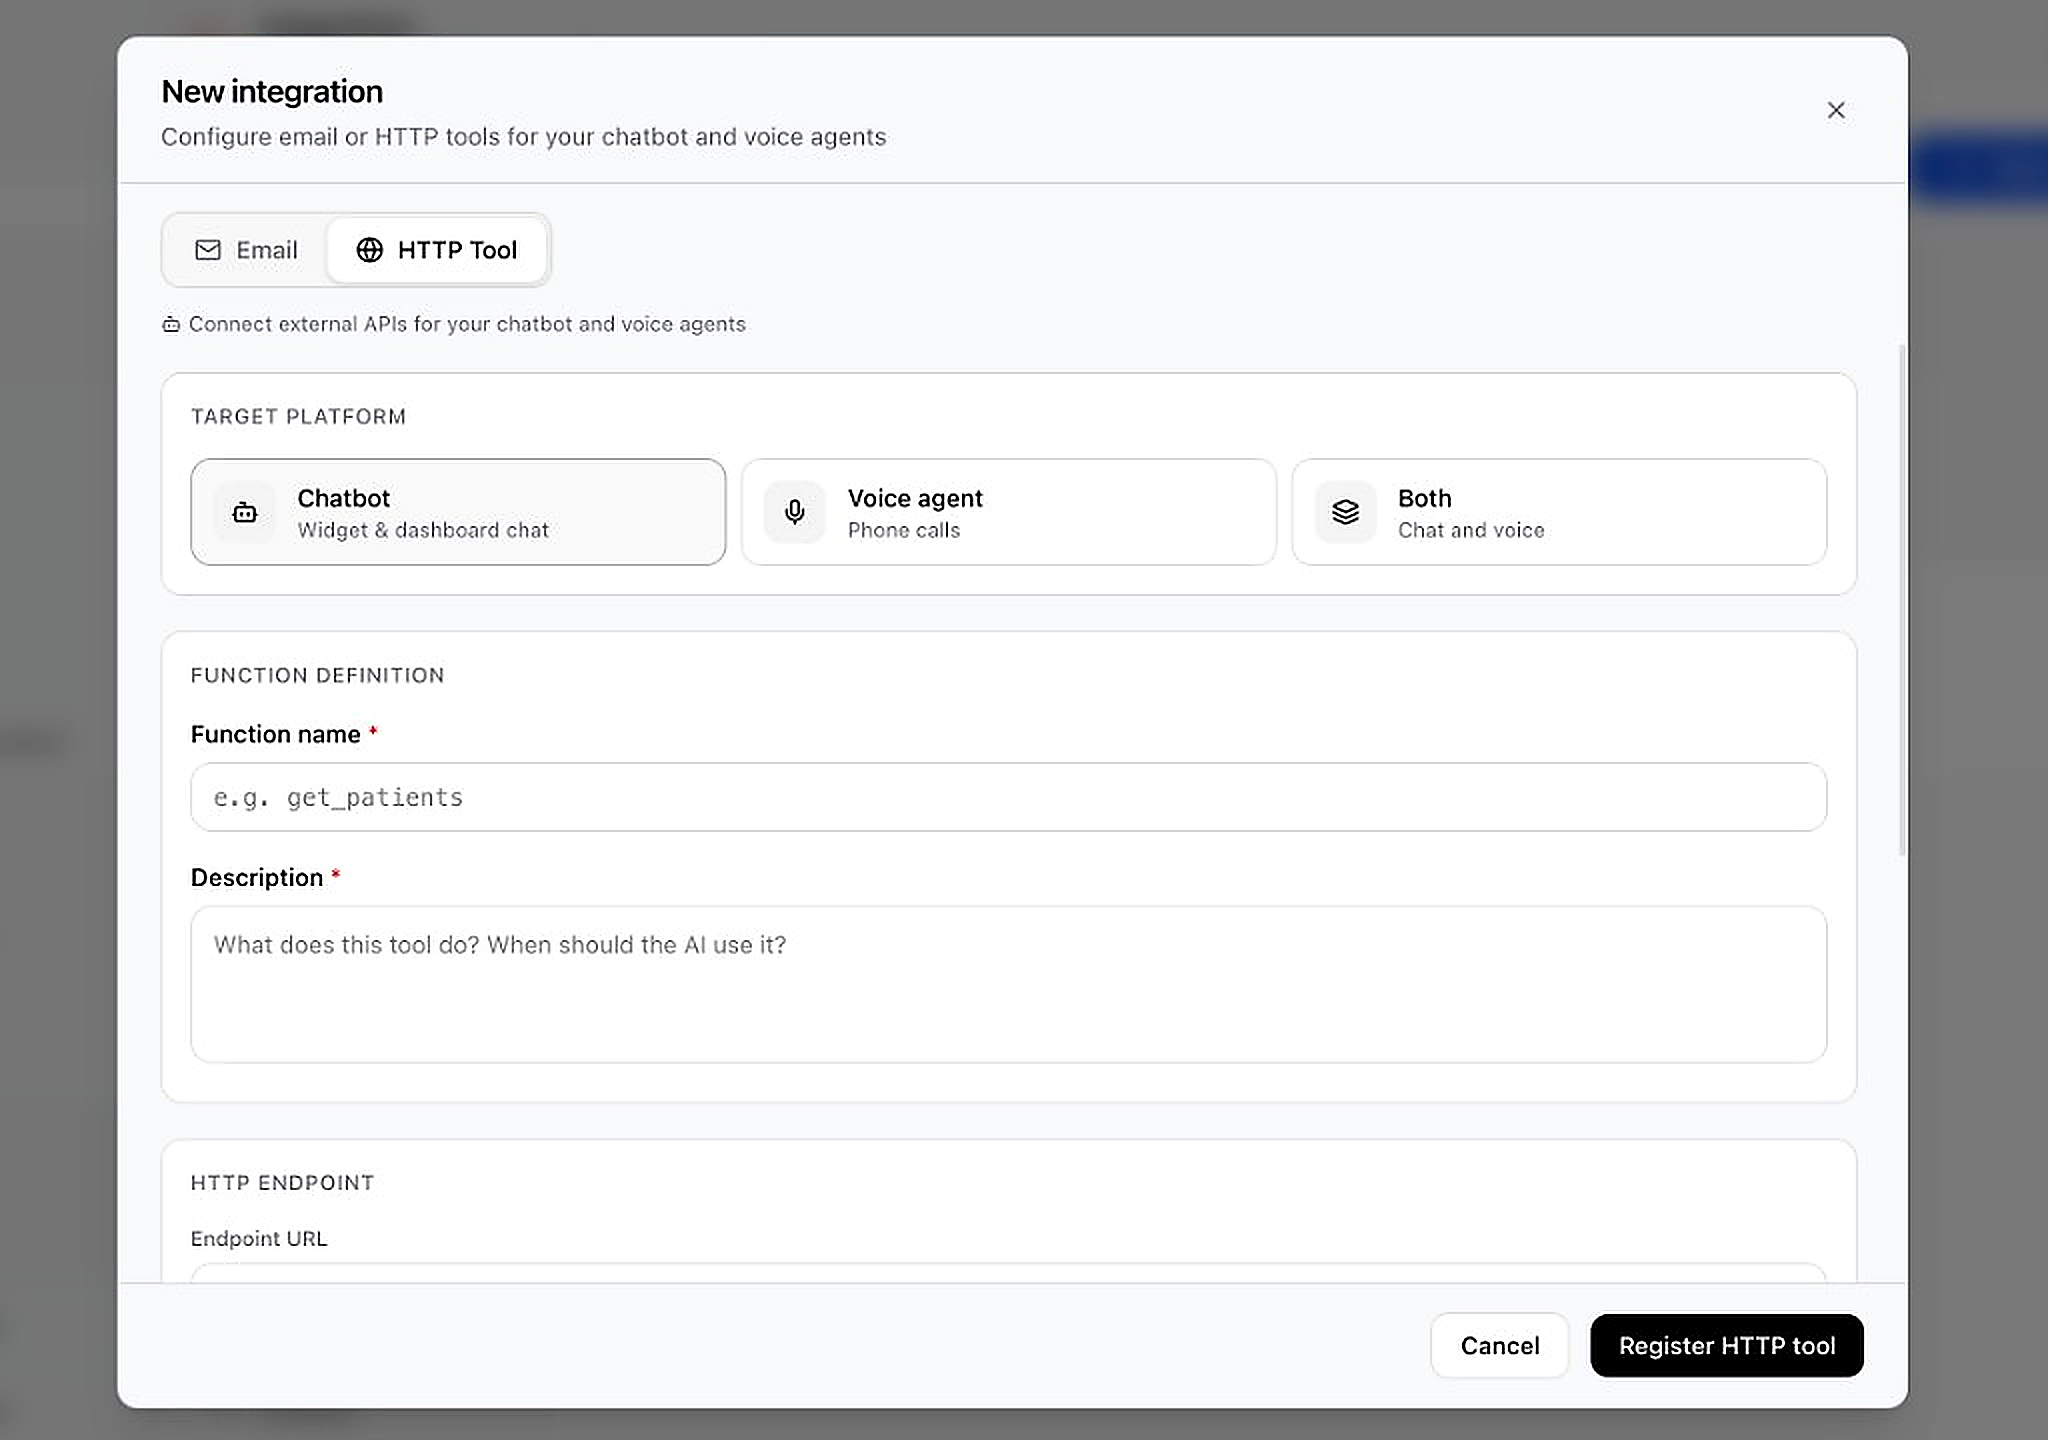Click the 'HTTP ENDPOINT' heading

(282, 1182)
